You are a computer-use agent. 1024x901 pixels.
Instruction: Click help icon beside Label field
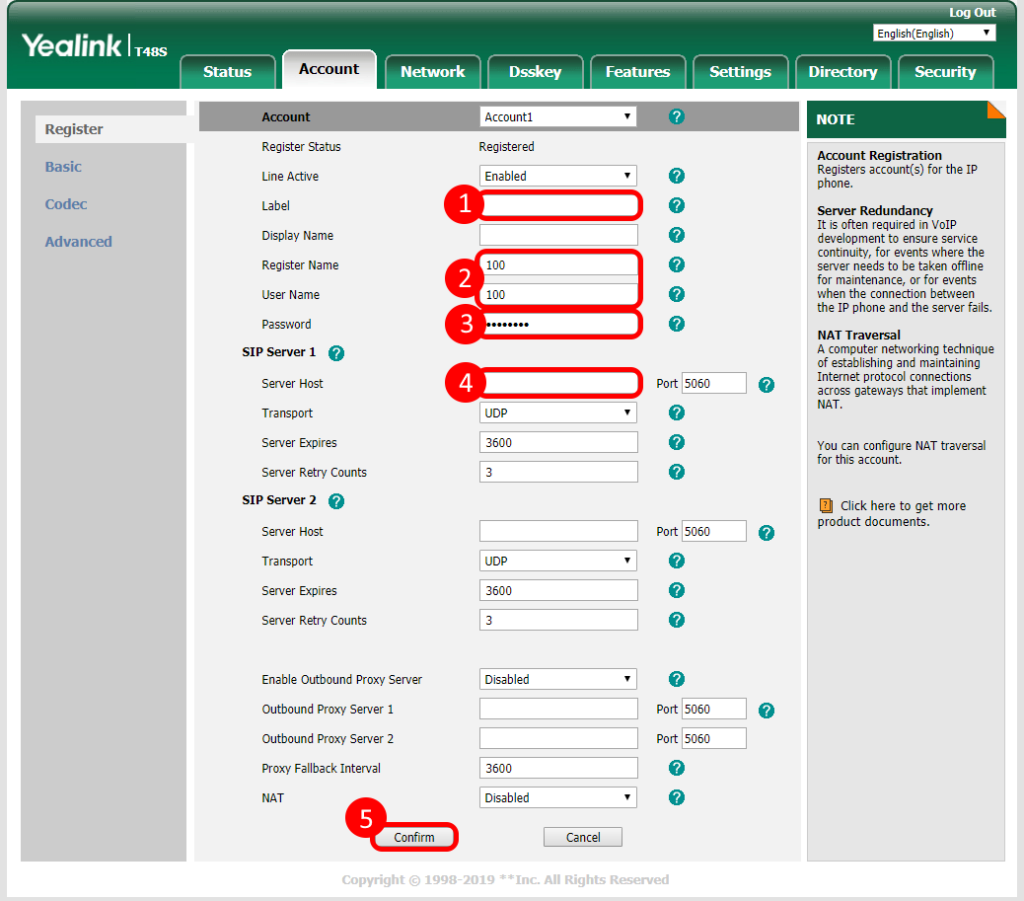click(x=676, y=206)
